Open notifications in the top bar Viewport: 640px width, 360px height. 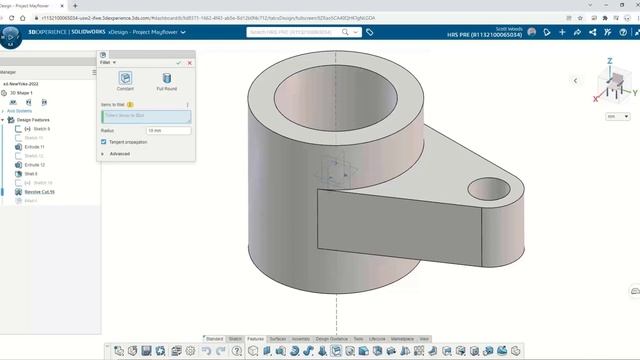point(547,32)
